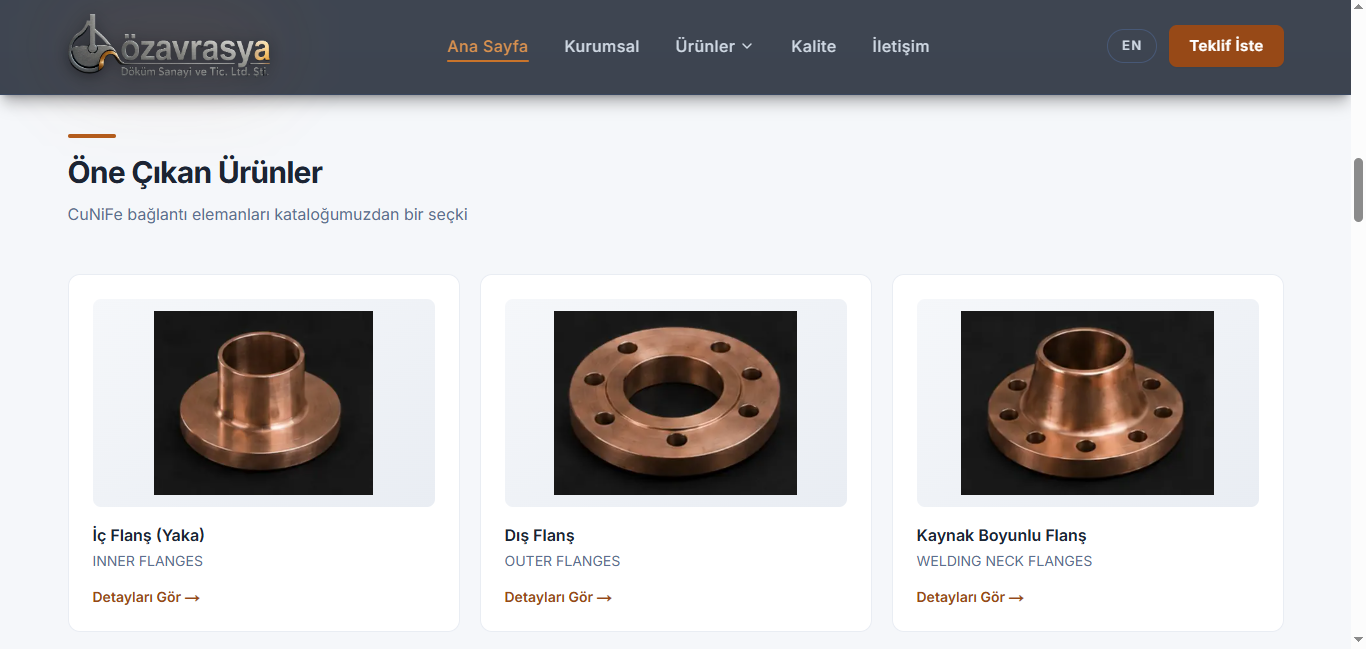
Task: Click the Özavrasya logo in the header
Action: pyautogui.click(x=170, y=46)
